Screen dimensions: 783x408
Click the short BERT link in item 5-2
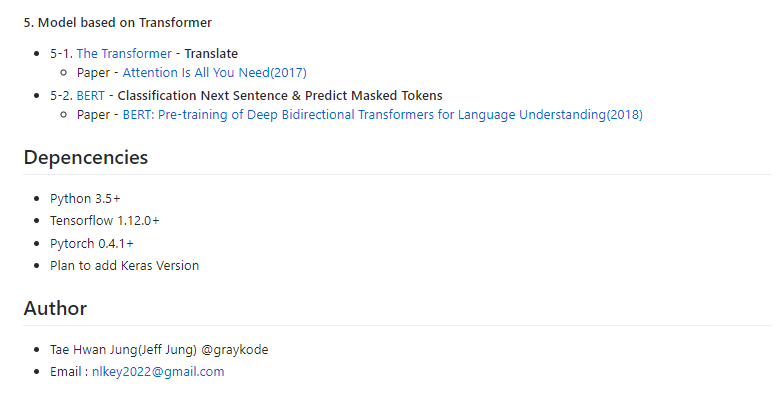(90, 96)
